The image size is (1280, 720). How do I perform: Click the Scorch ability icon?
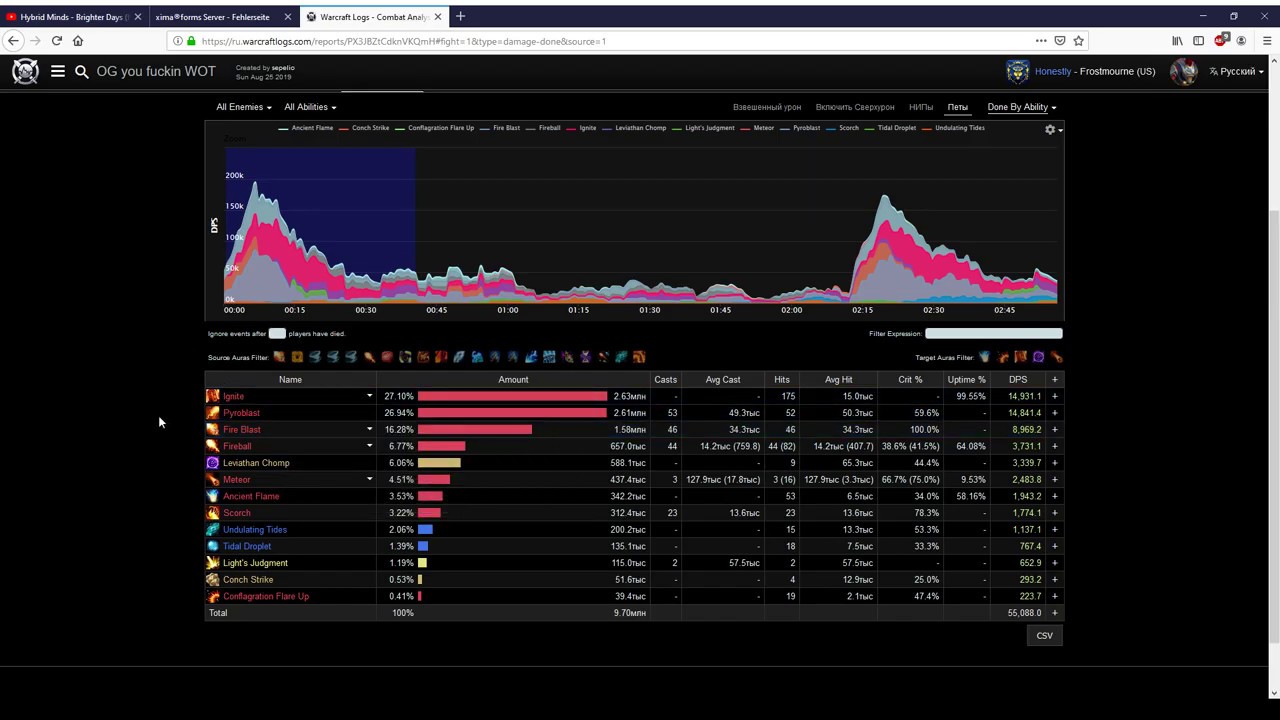[x=212, y=513]
